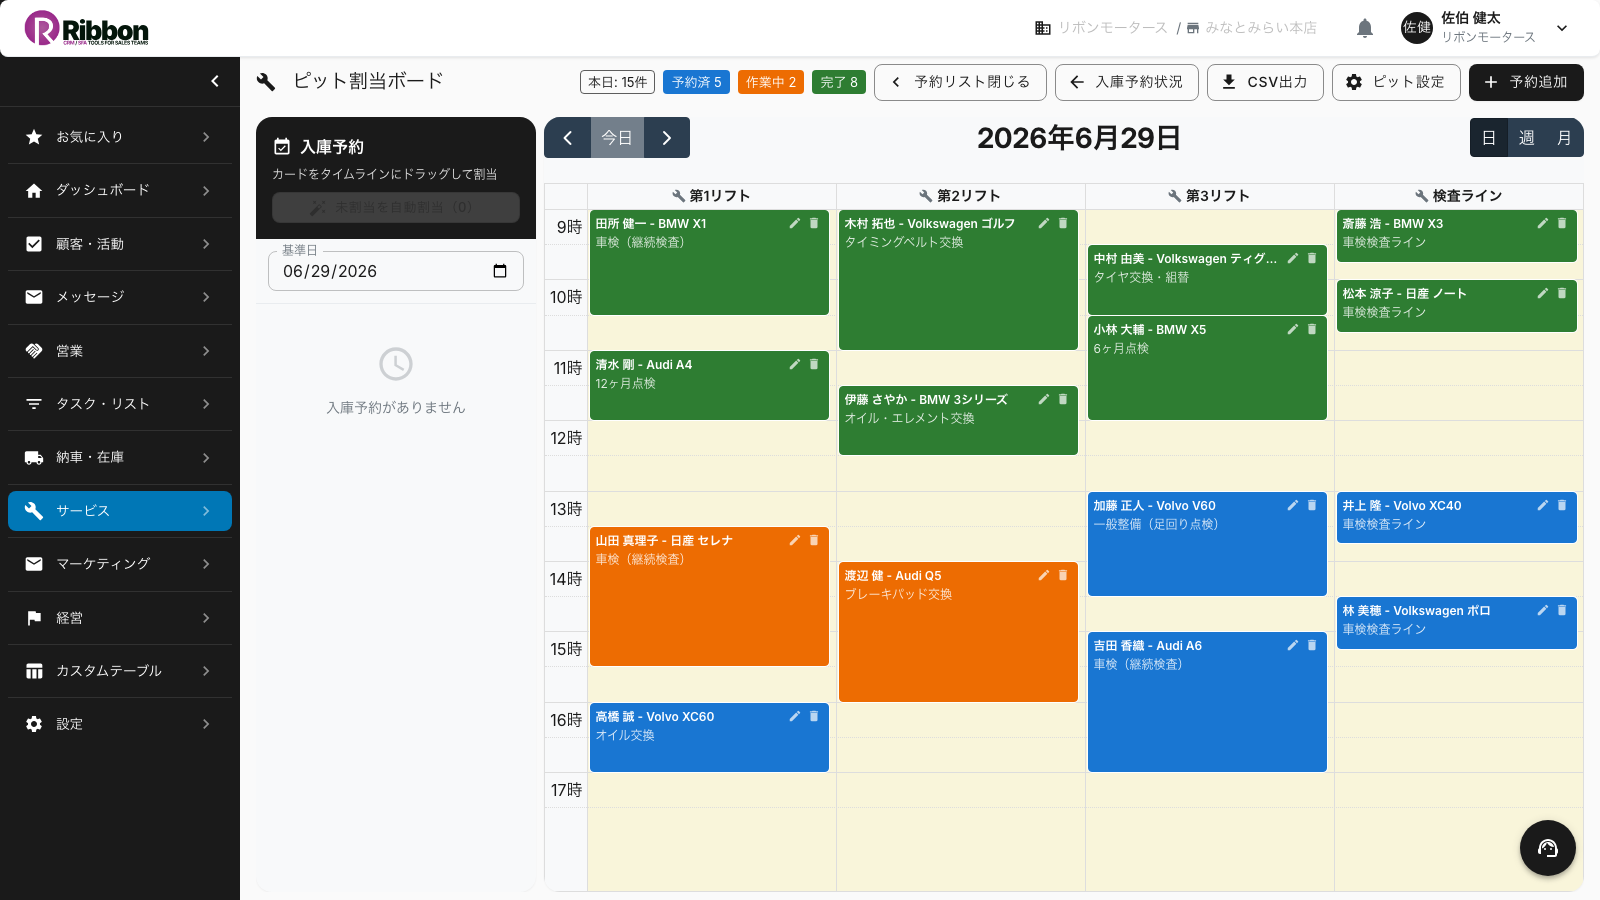Delete 木村 拓也 Volkswagen ゴルフ reservation
This screenshot has height=900, width=1600.
coord(1063,223)
